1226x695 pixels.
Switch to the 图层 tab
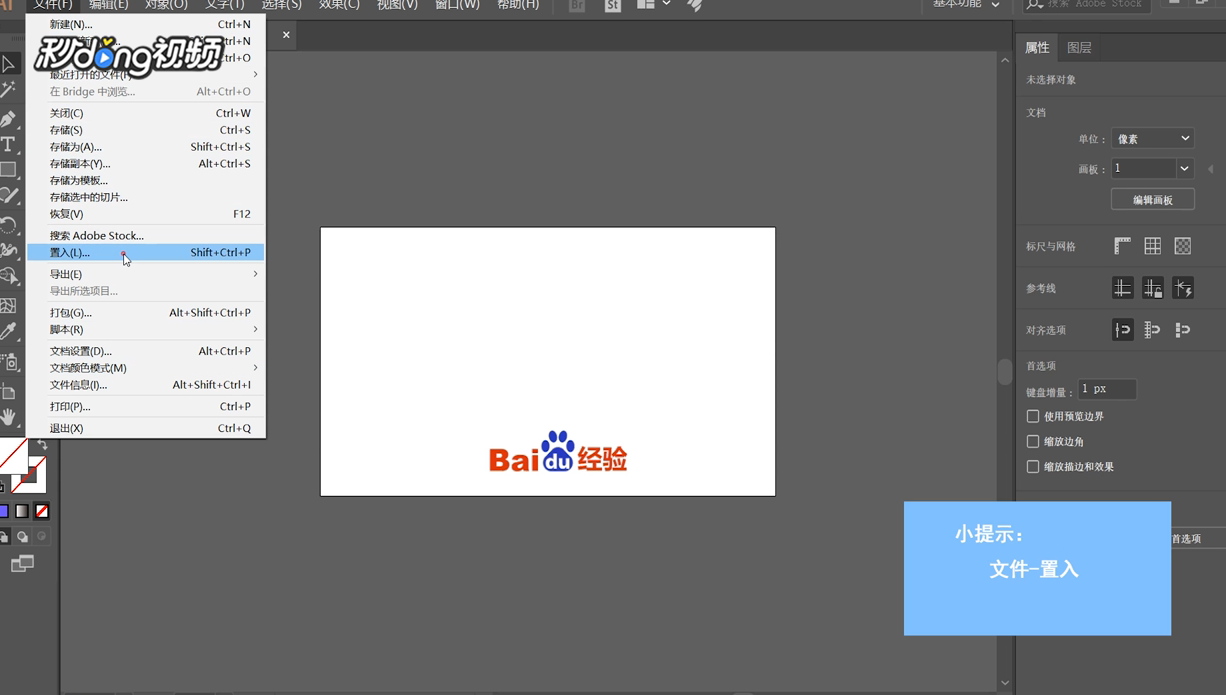[1079, 47]
